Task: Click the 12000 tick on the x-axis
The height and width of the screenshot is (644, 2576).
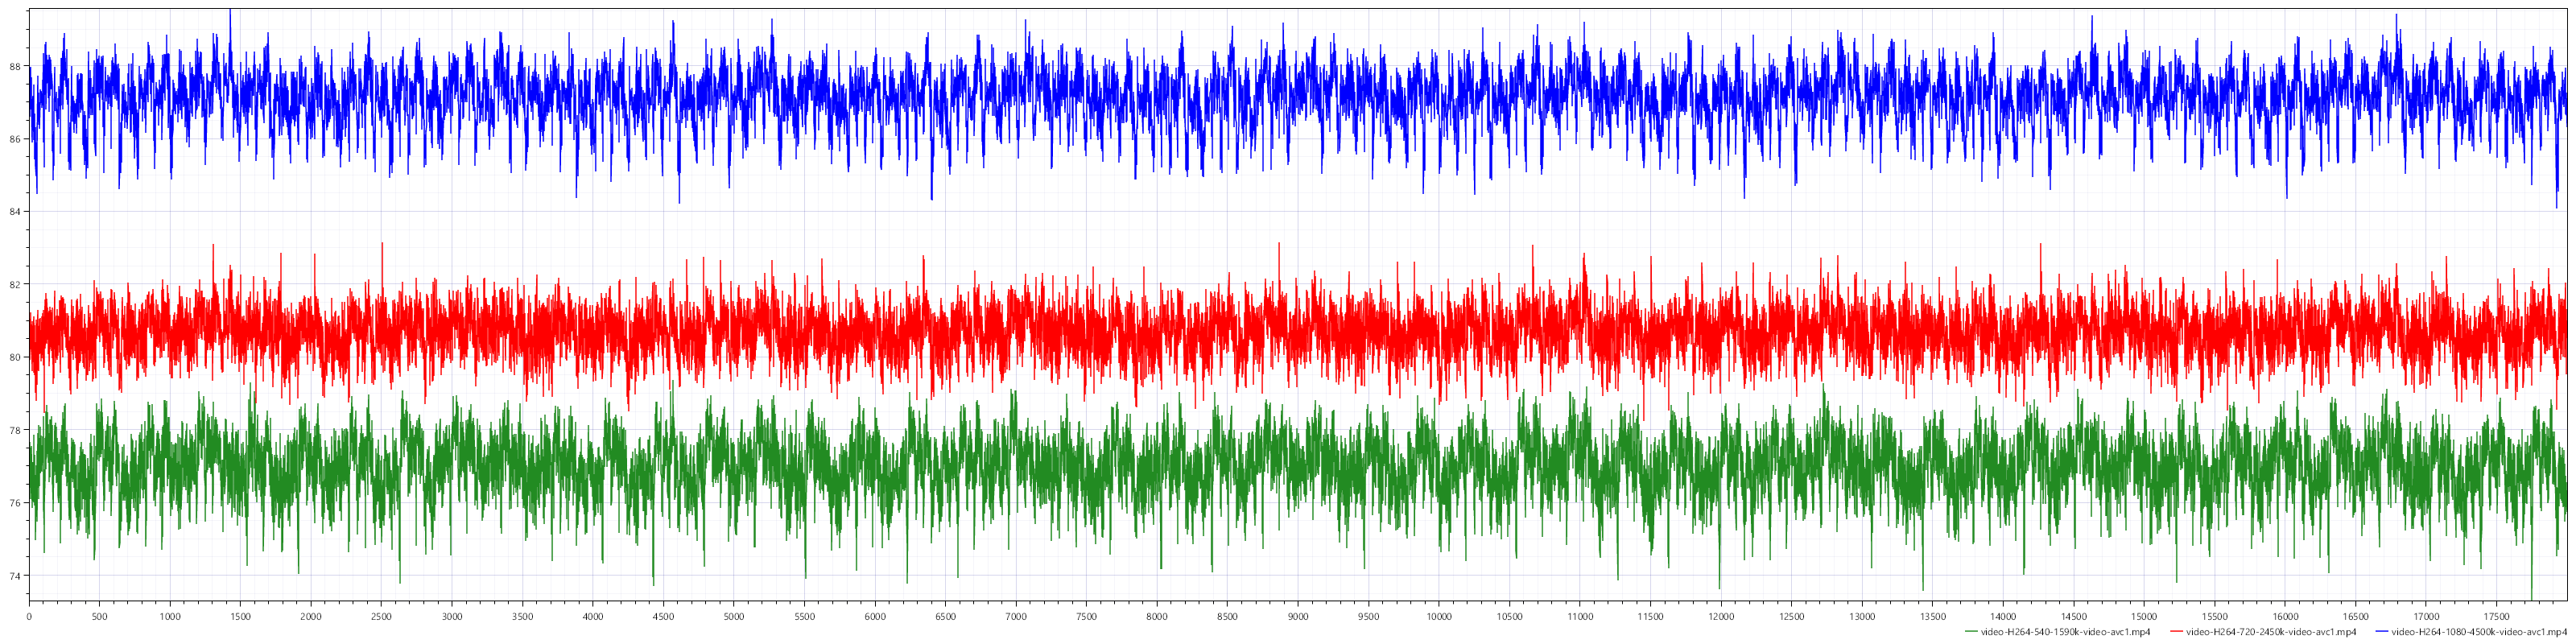Action: [1721, 617]
